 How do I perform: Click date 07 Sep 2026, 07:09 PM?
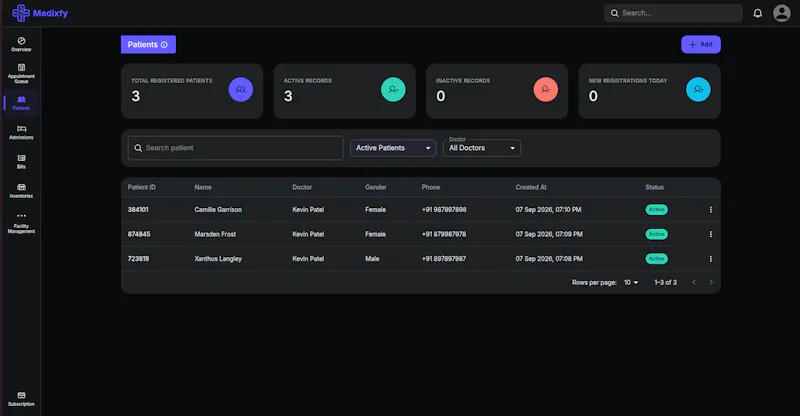tap(548, 234)
